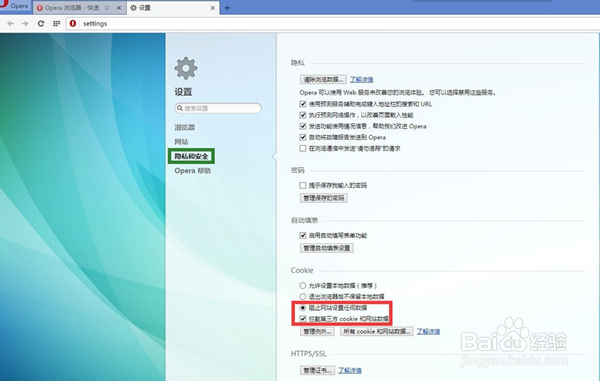Select 隐私和安全 in sidebar
Screen dimensions: 600x381
[191, 156]
